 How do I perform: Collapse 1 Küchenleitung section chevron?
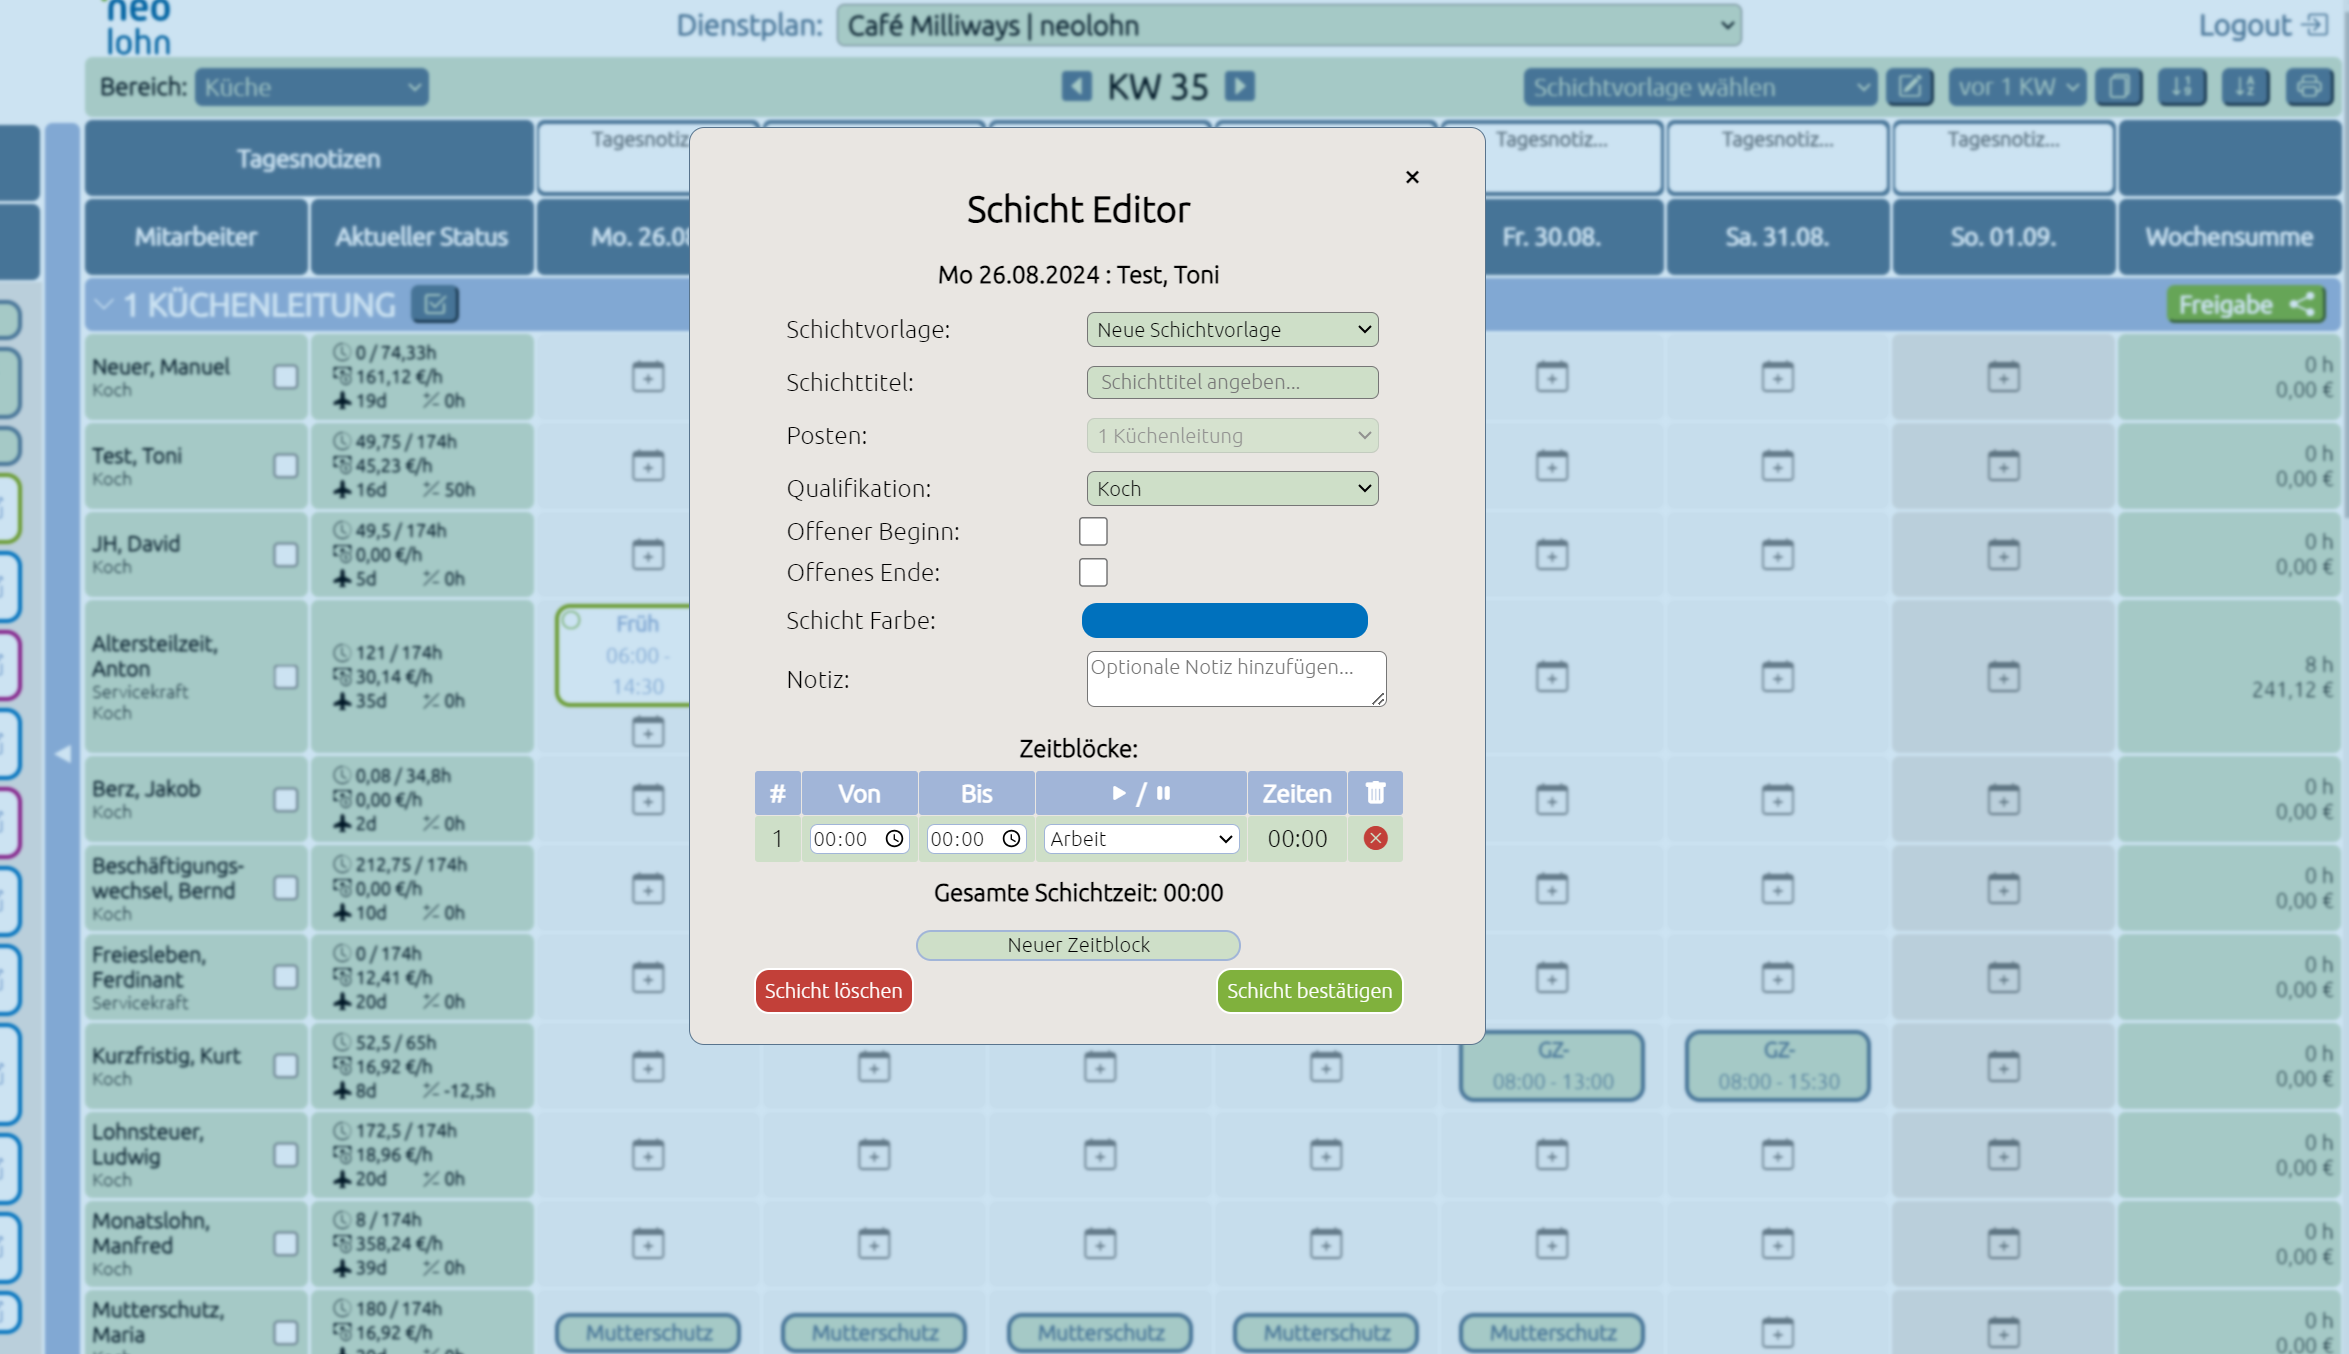click(103, 305)
